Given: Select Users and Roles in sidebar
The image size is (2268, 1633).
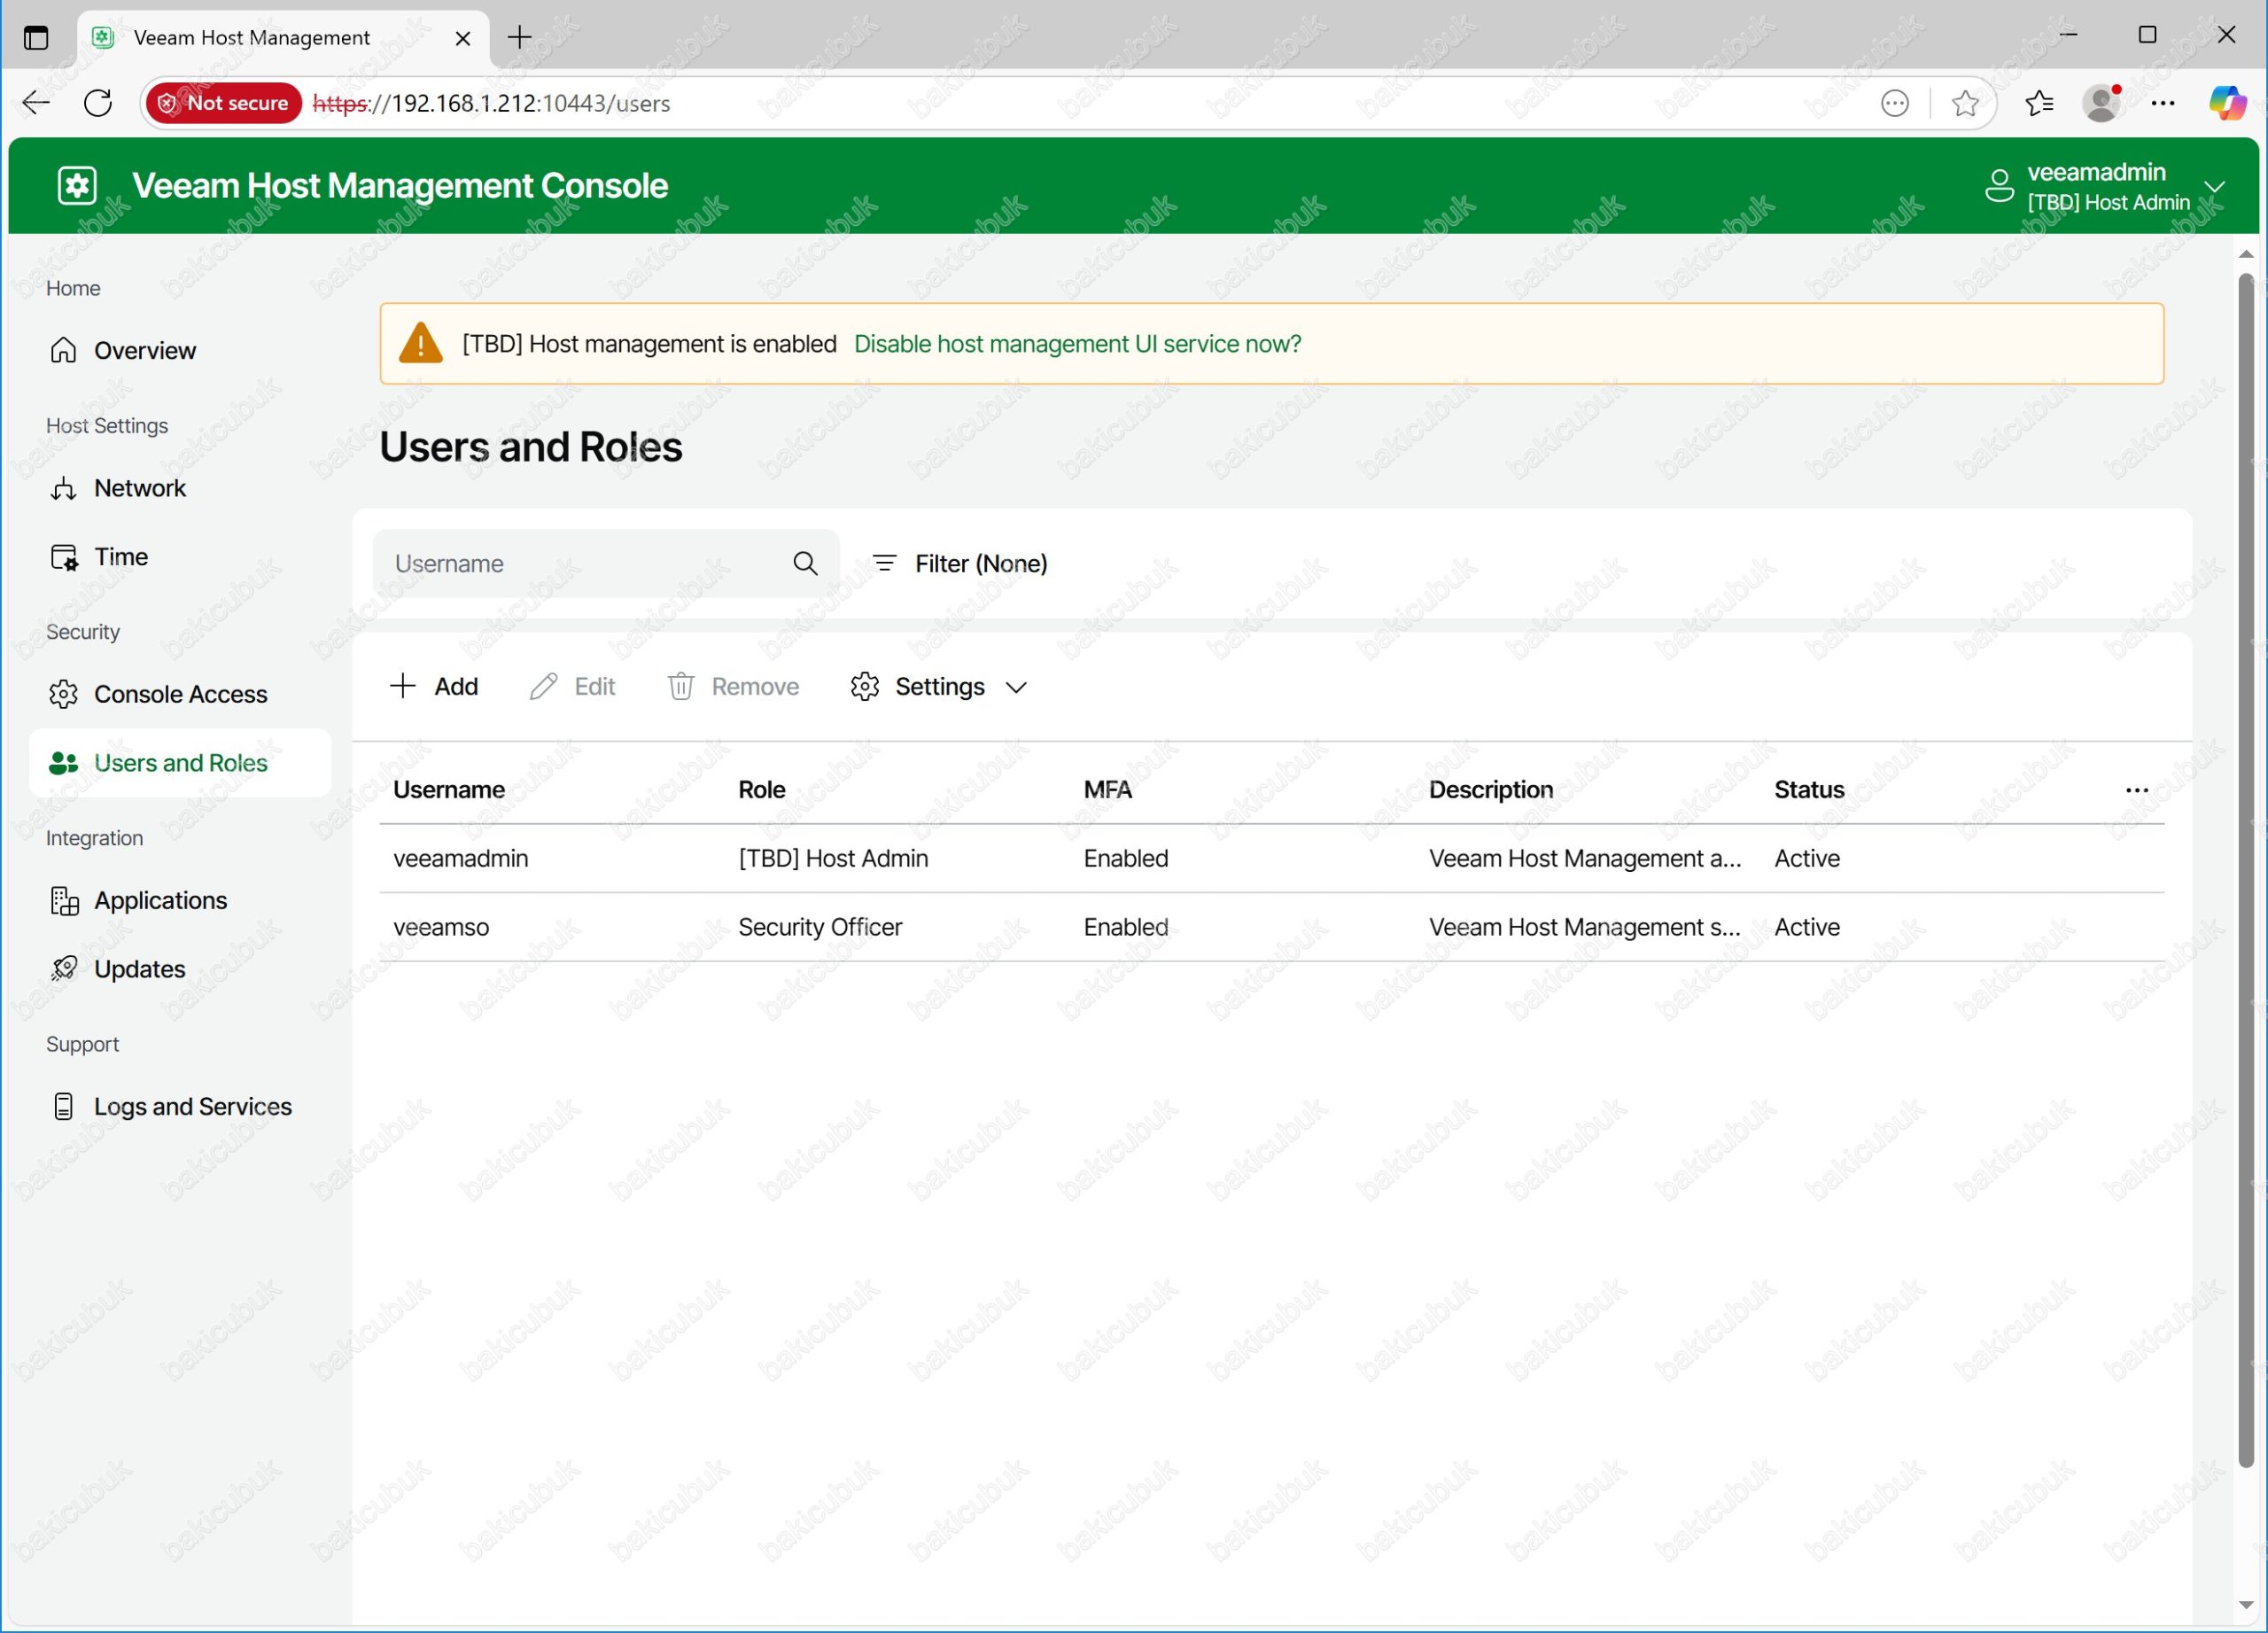Looking at the screenshot, I should (x=180, y=763).
